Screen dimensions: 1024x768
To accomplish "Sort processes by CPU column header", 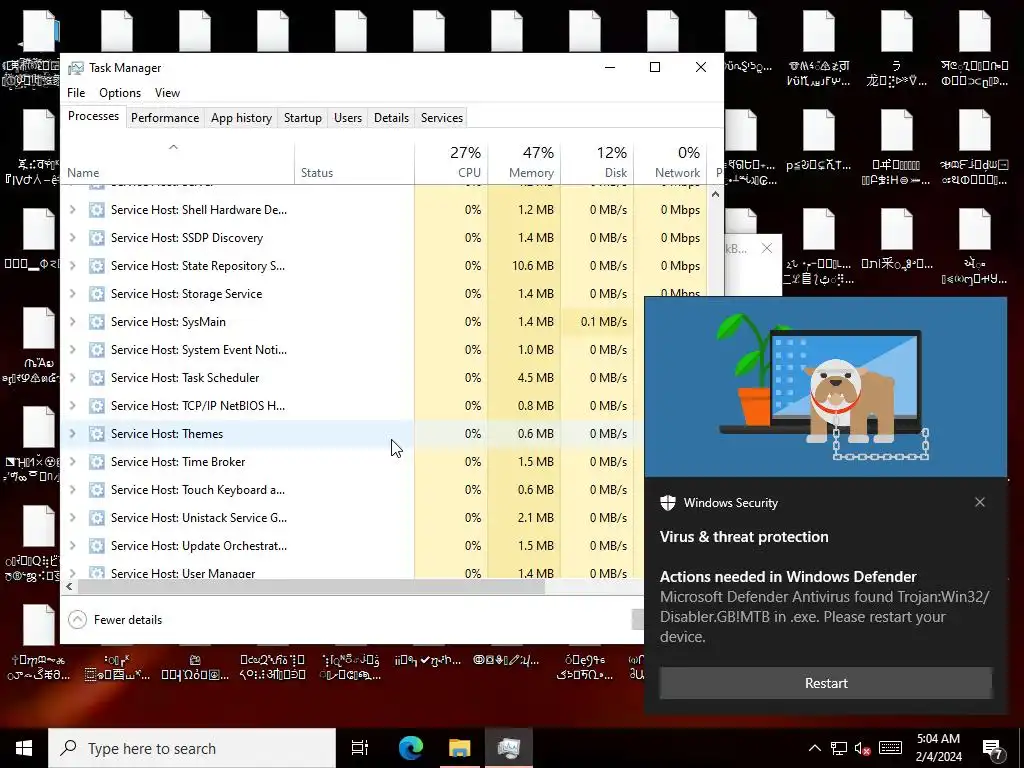I will [x=451, y=162].
